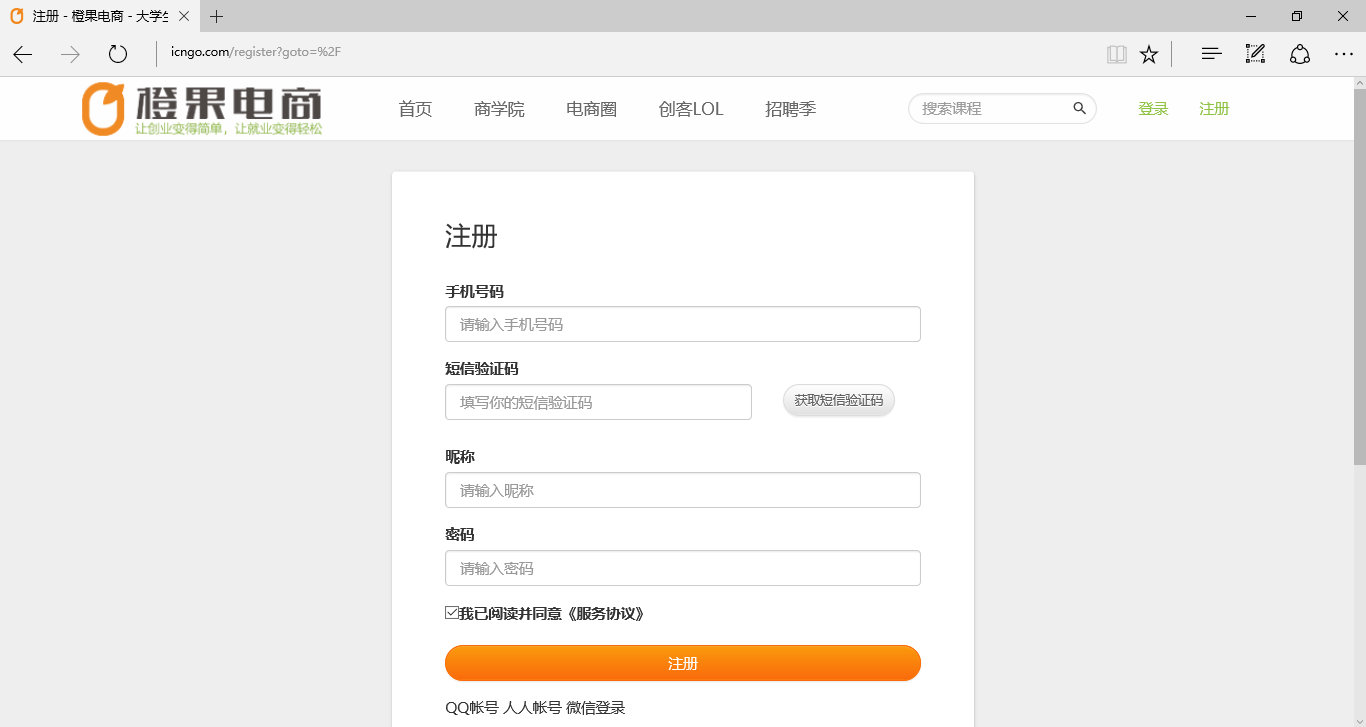Click the search magnifier icon

tap(1079, 108)
